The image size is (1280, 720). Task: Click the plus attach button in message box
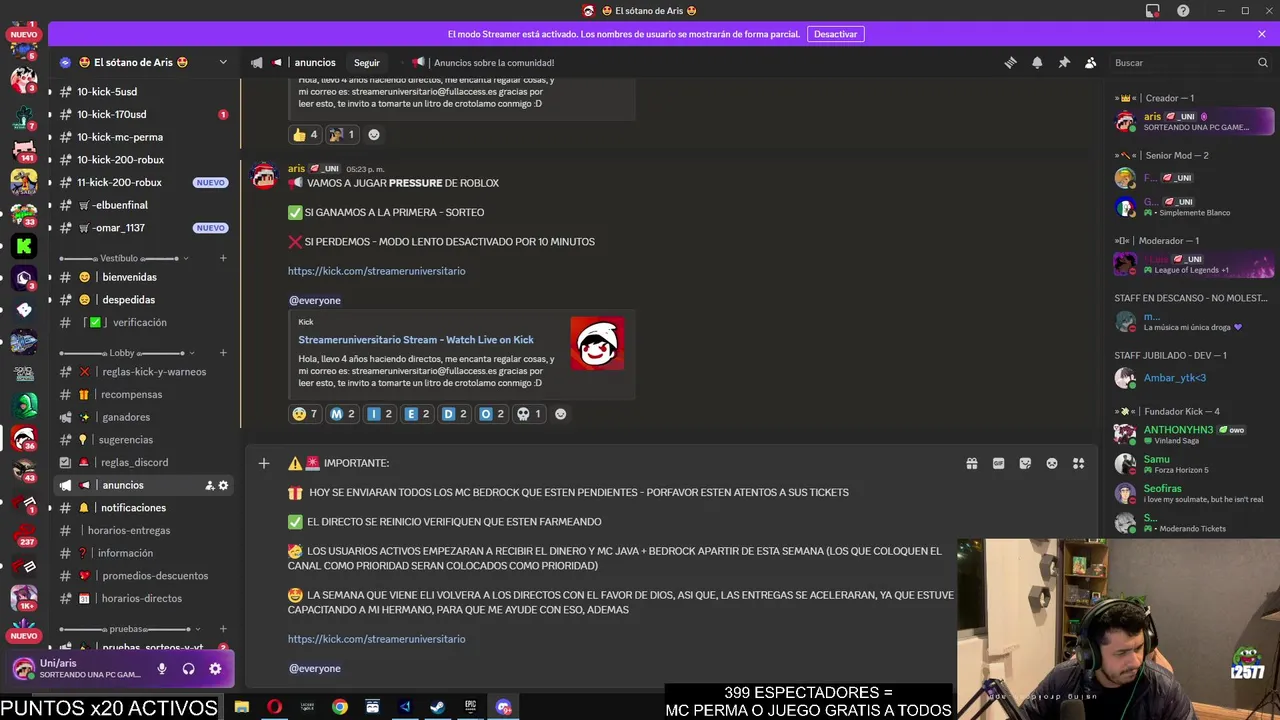tap(264, 463)
